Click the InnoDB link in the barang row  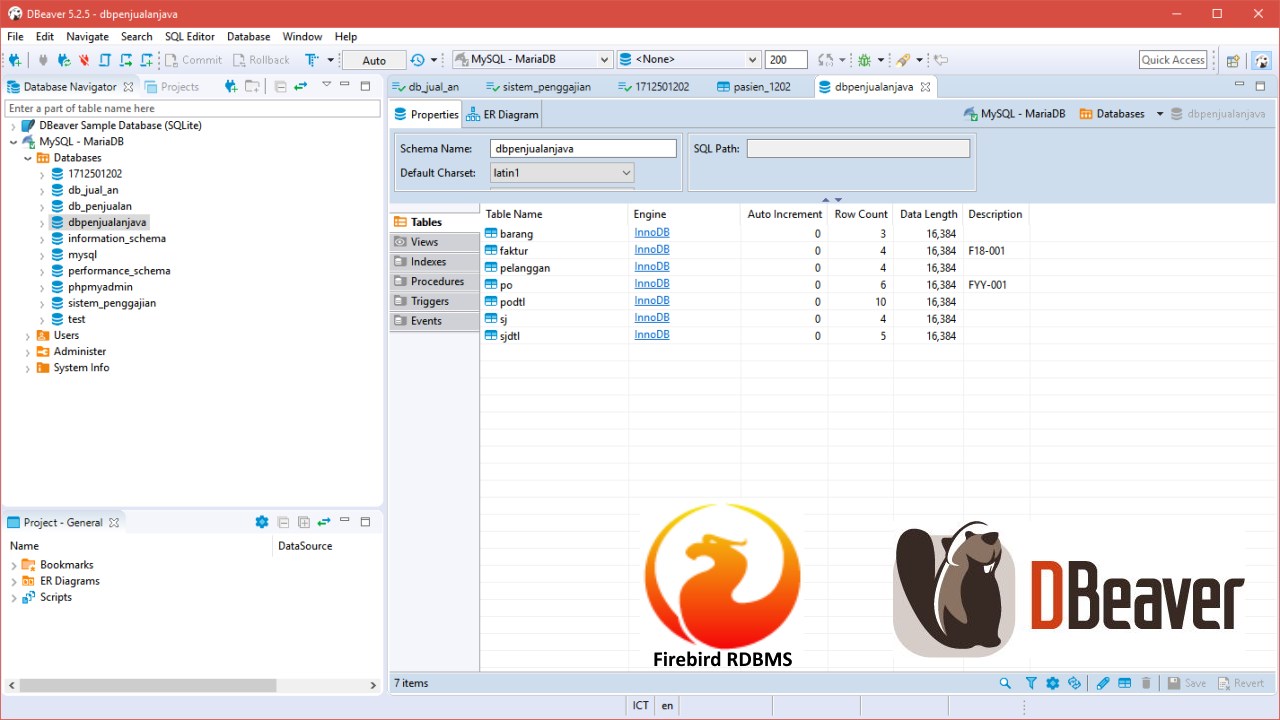click(652, 233)
